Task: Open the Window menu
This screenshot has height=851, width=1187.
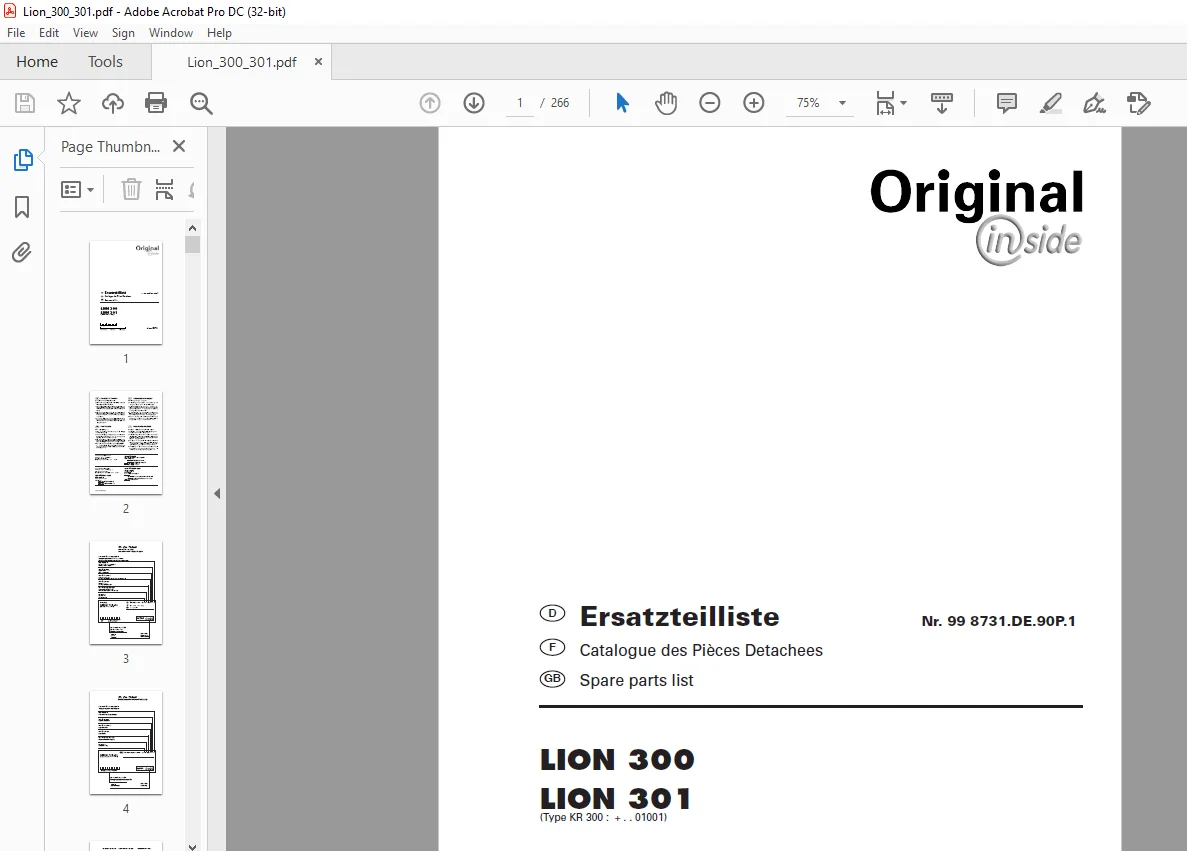Action: (171, 33)
